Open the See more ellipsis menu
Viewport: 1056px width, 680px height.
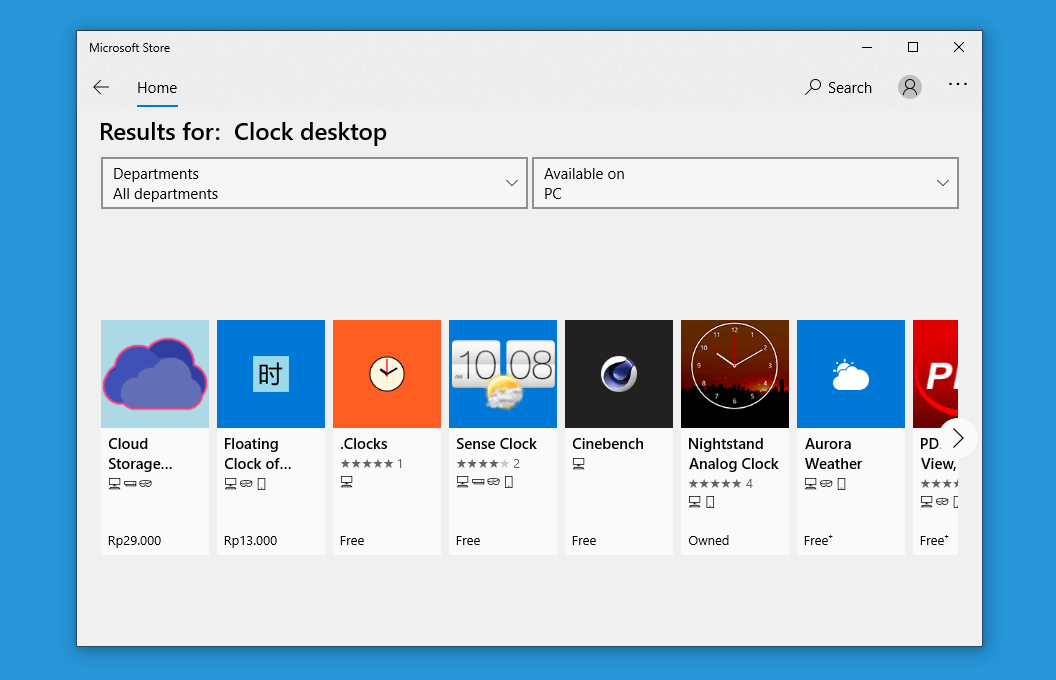pyautogui.click(x=958, y=85)
